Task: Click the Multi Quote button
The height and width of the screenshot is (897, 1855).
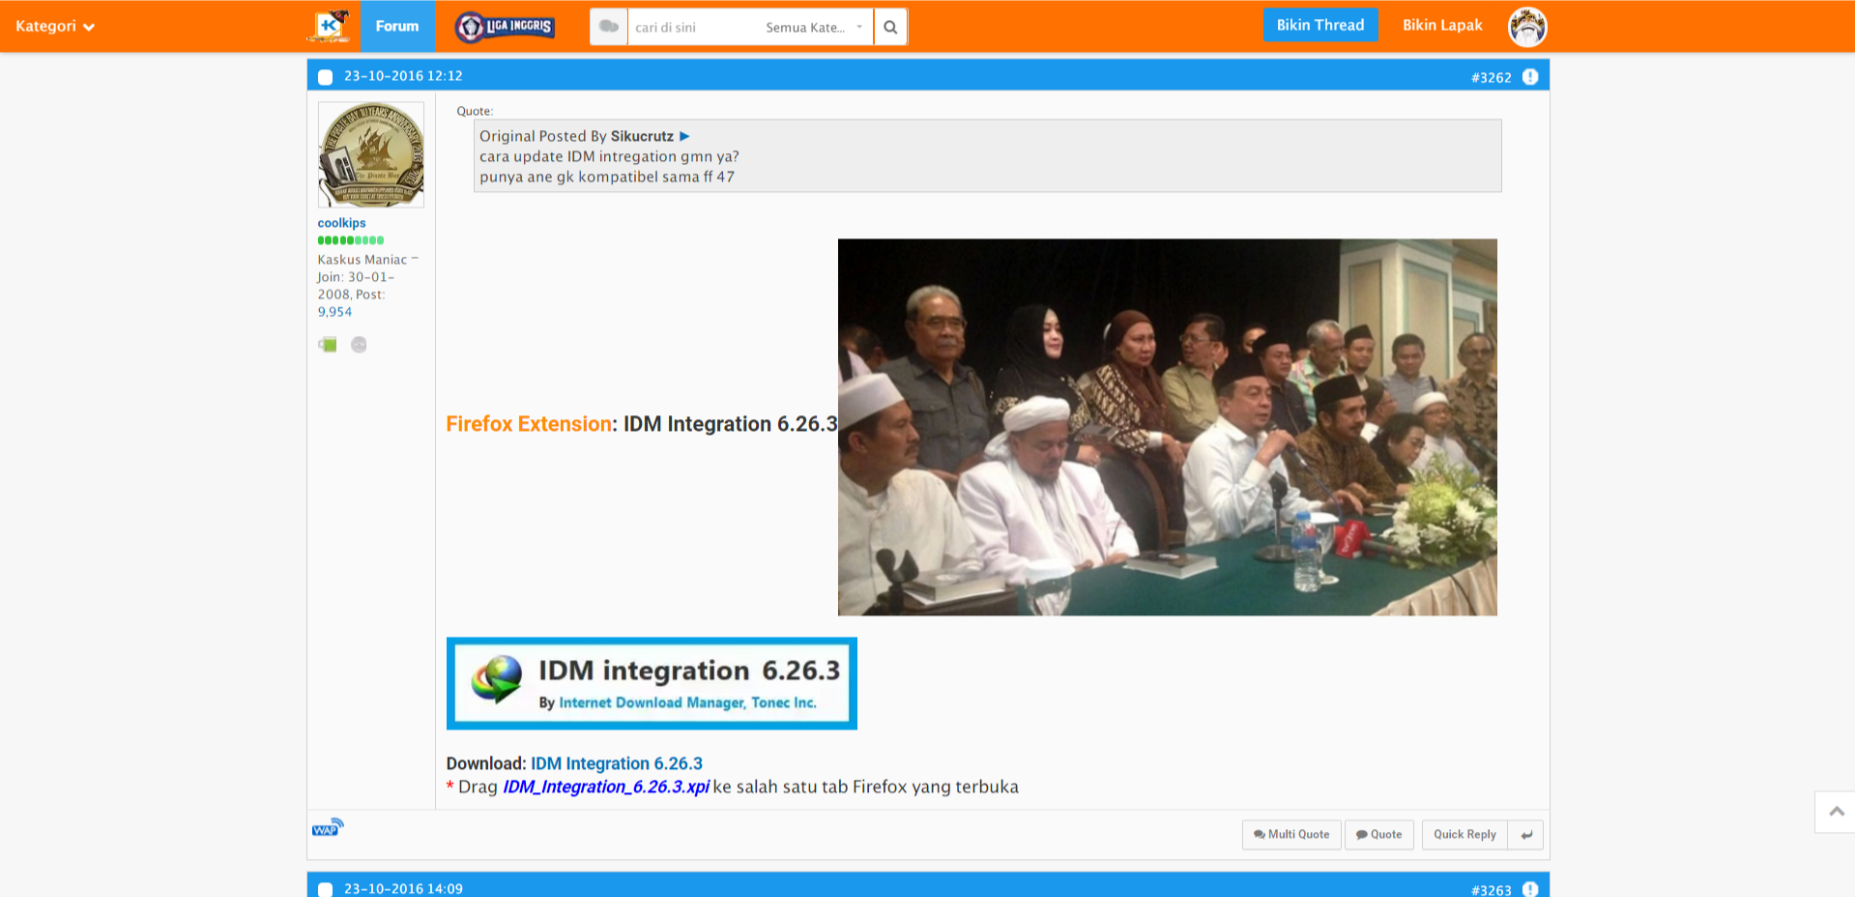Action: point(1291,835)
